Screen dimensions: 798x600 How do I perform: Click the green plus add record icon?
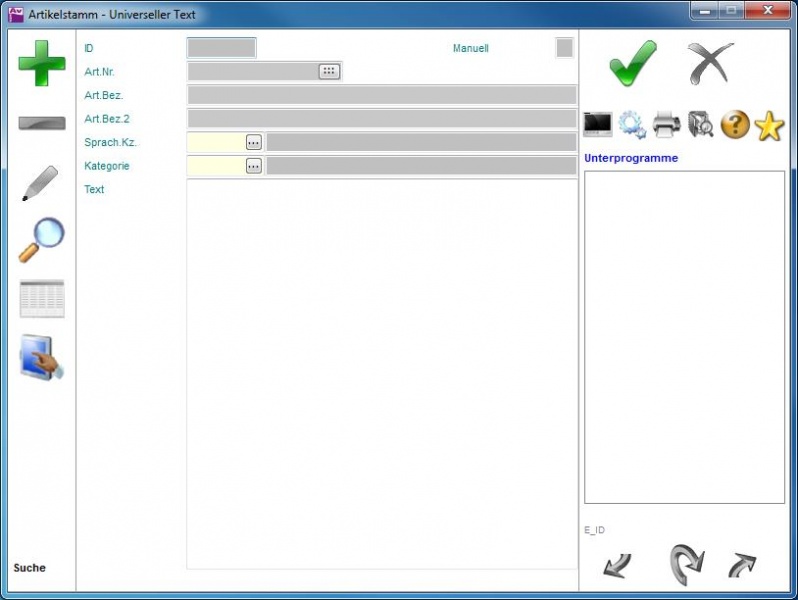[x=41, y=63]
